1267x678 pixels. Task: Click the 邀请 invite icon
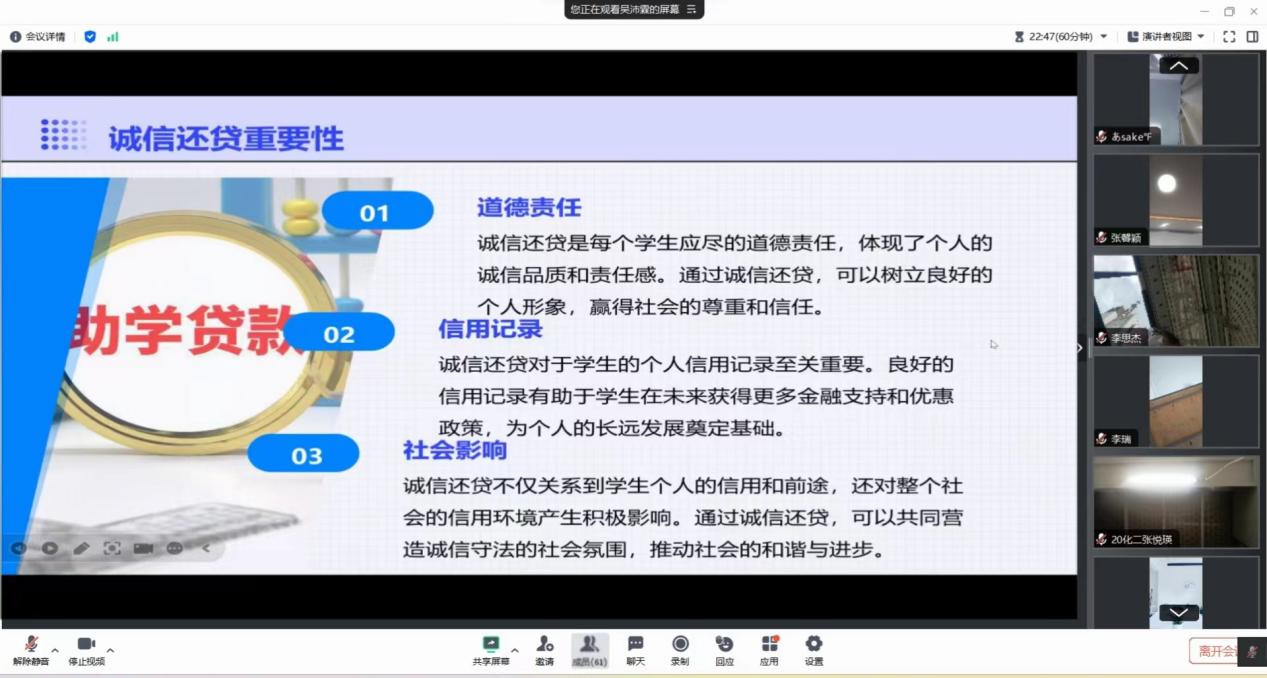pos(544,649)
